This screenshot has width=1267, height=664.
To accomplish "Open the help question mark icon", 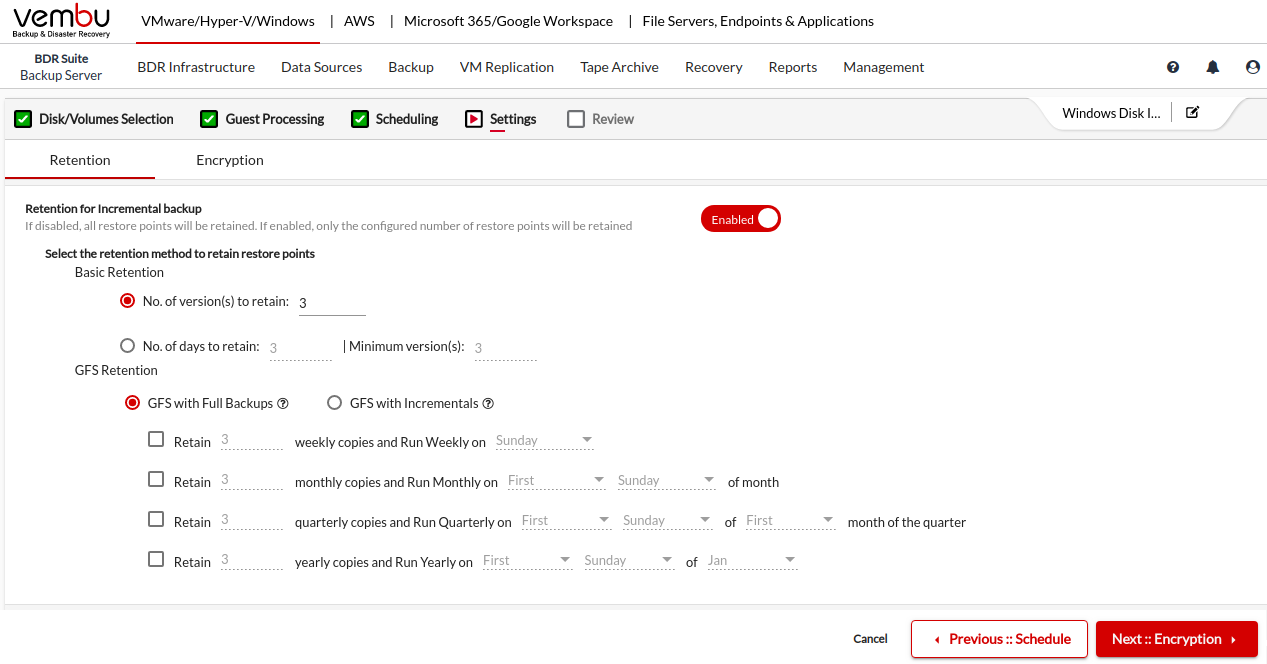I will 1173,67.
